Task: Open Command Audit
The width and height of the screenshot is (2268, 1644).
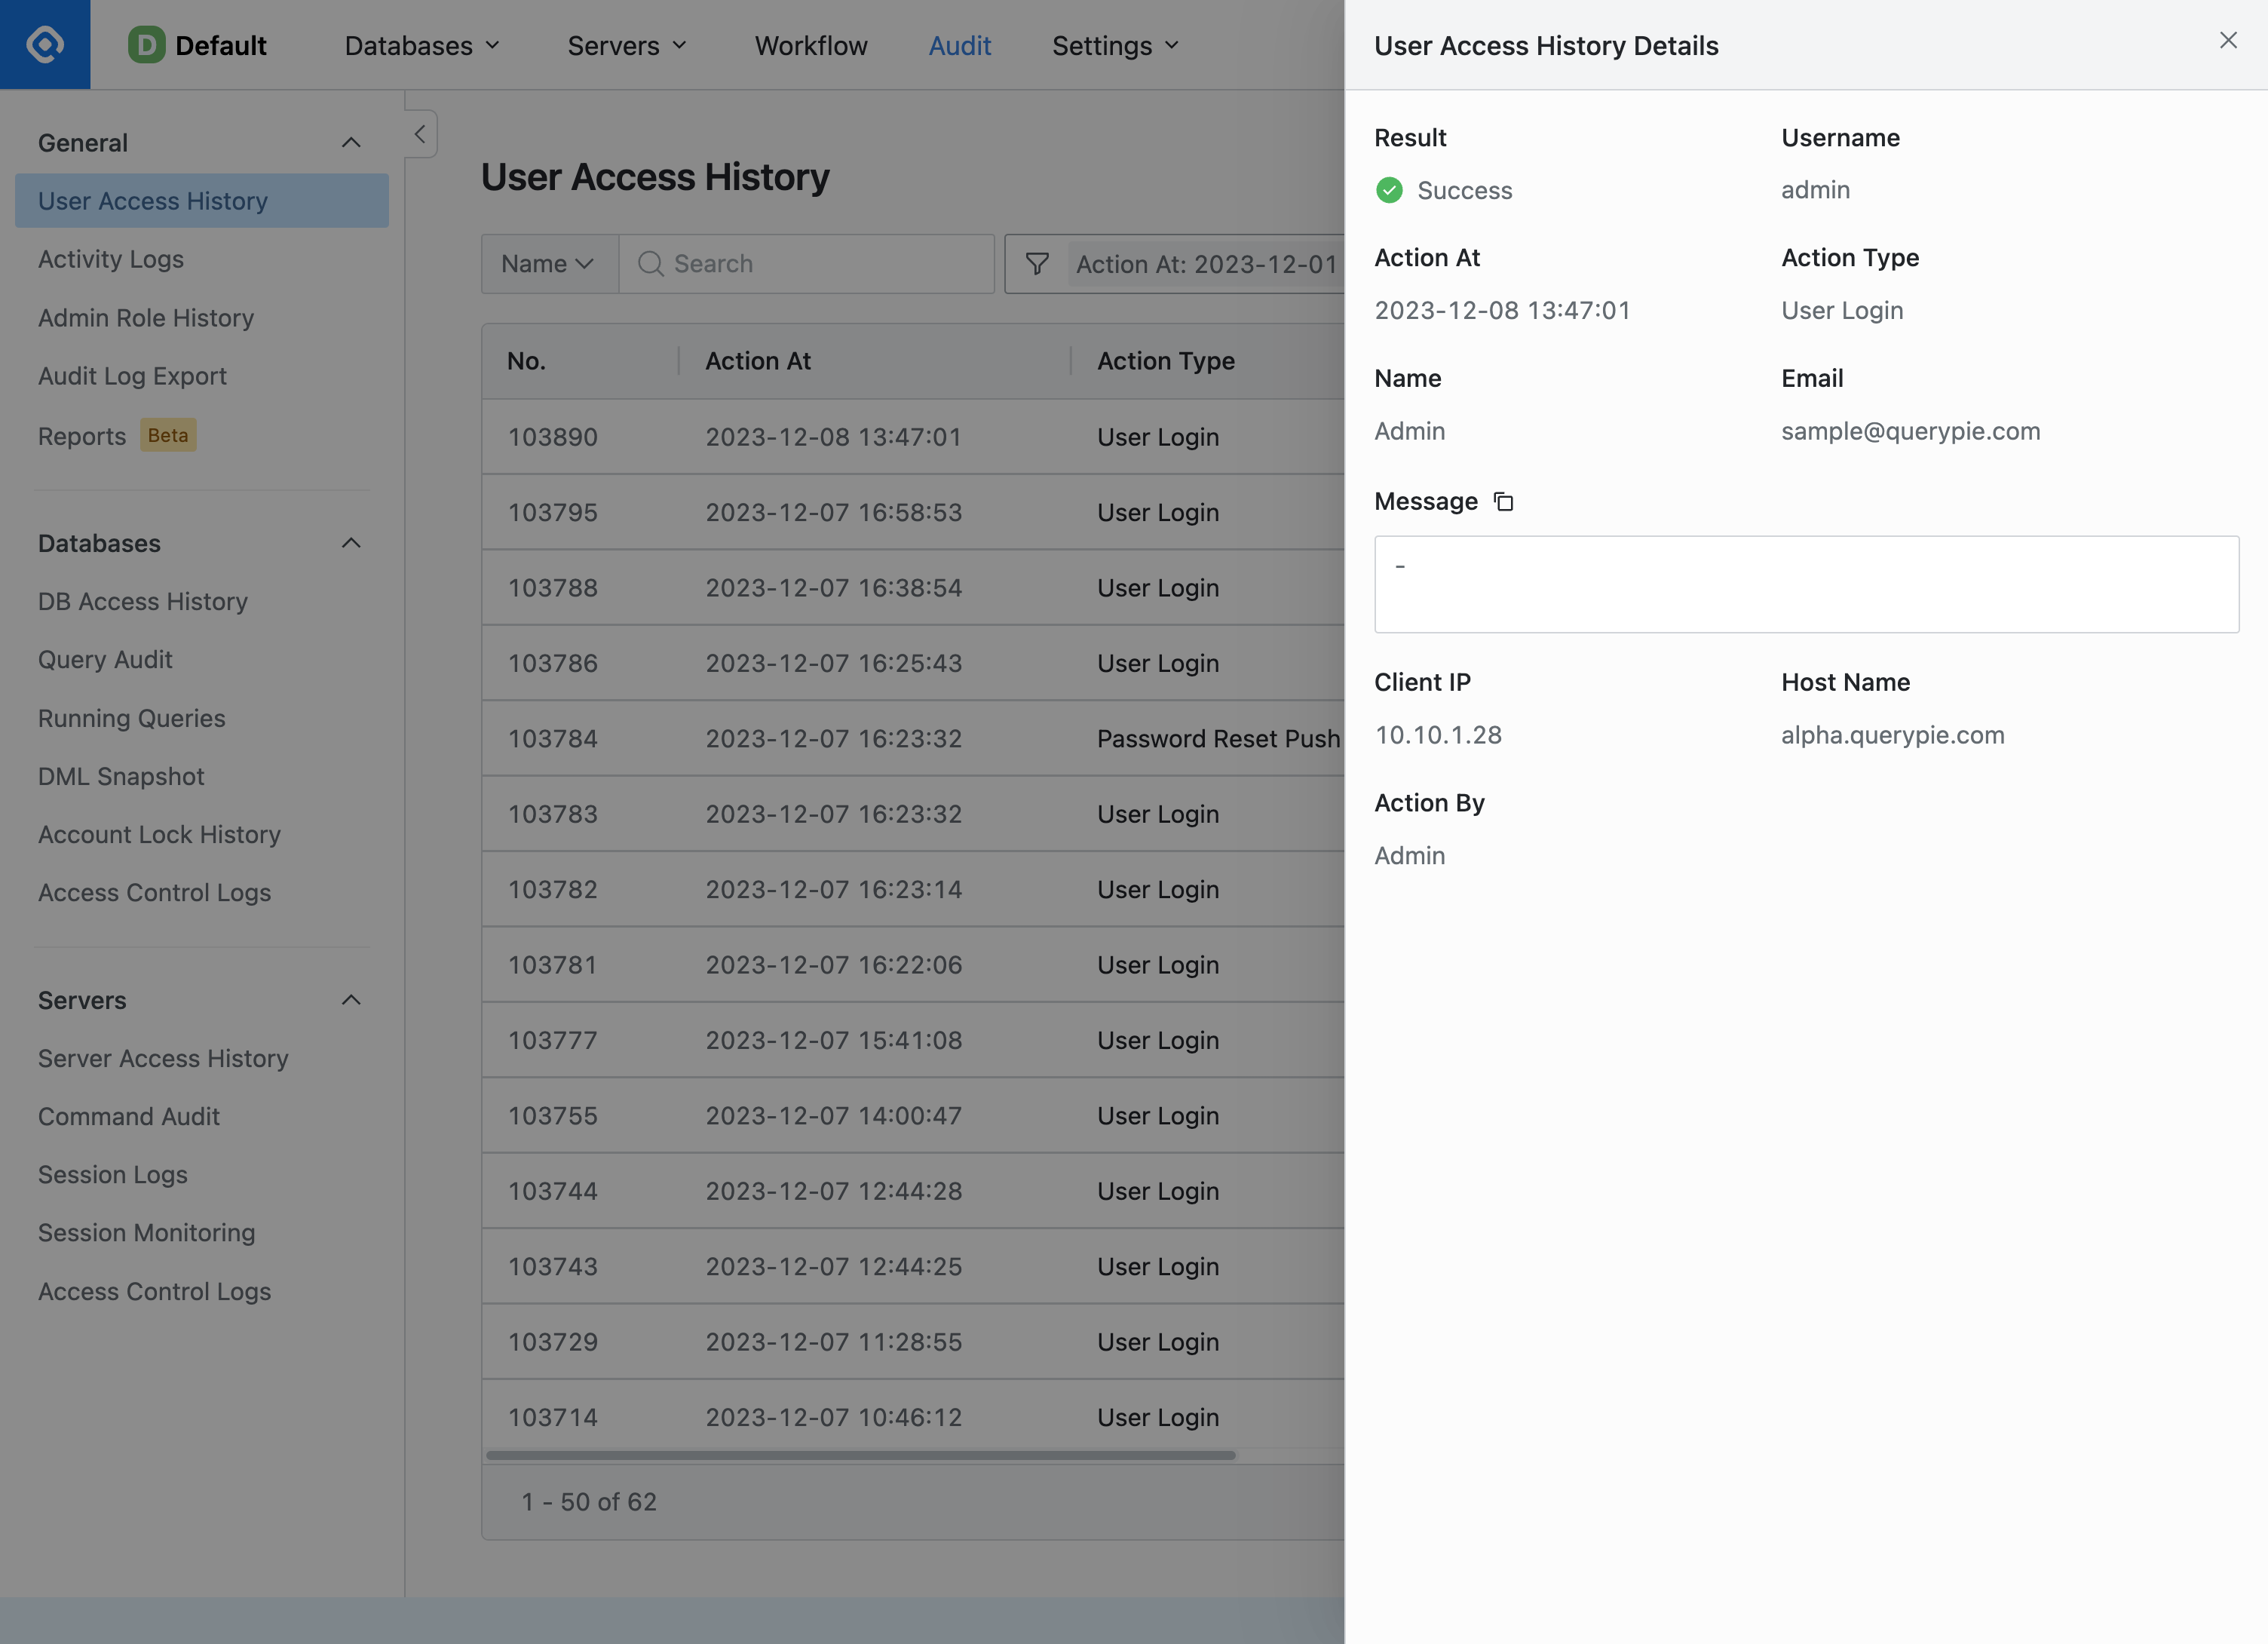Action: [129, 1116]
